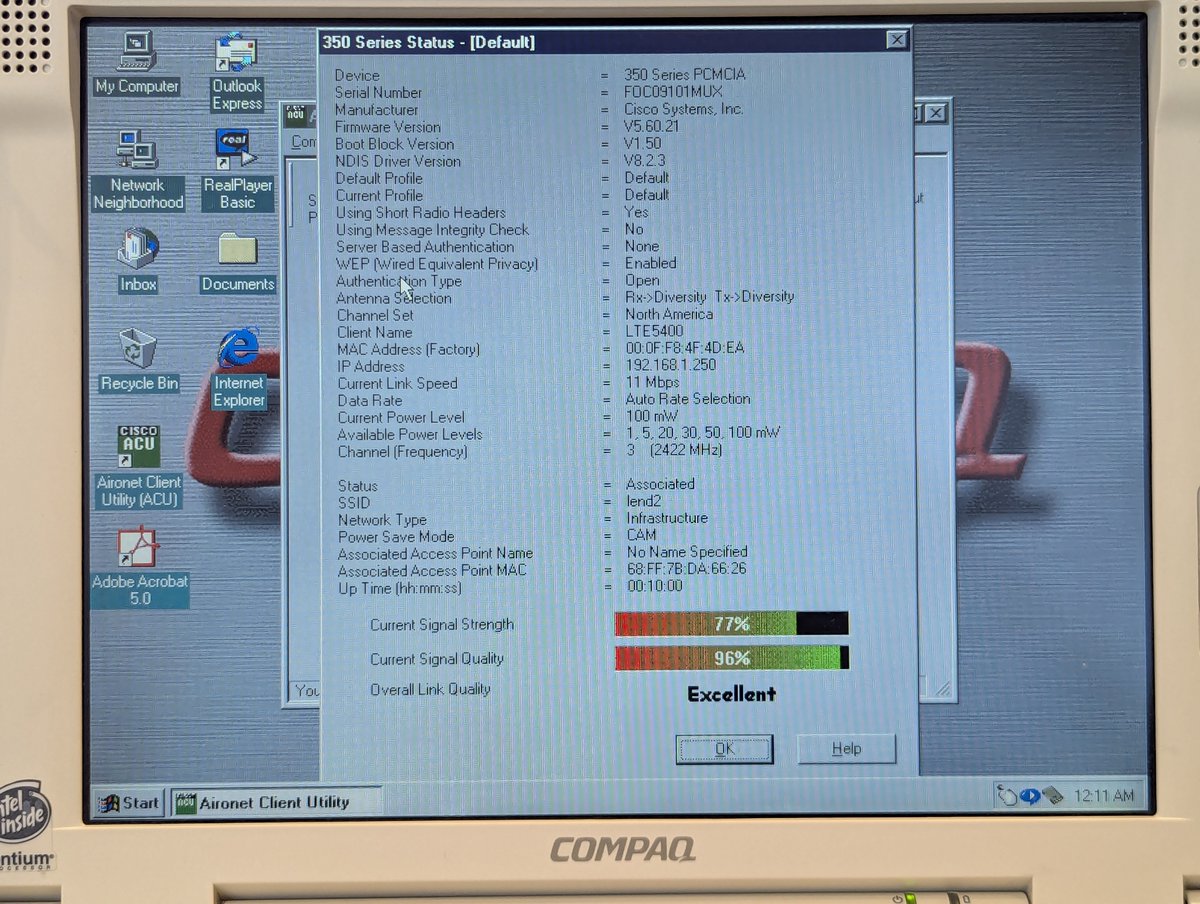Viewport: 1200px width, 904px height.
Task: Click the Start button on the taskbar
Action: click(x=128, y=802)
